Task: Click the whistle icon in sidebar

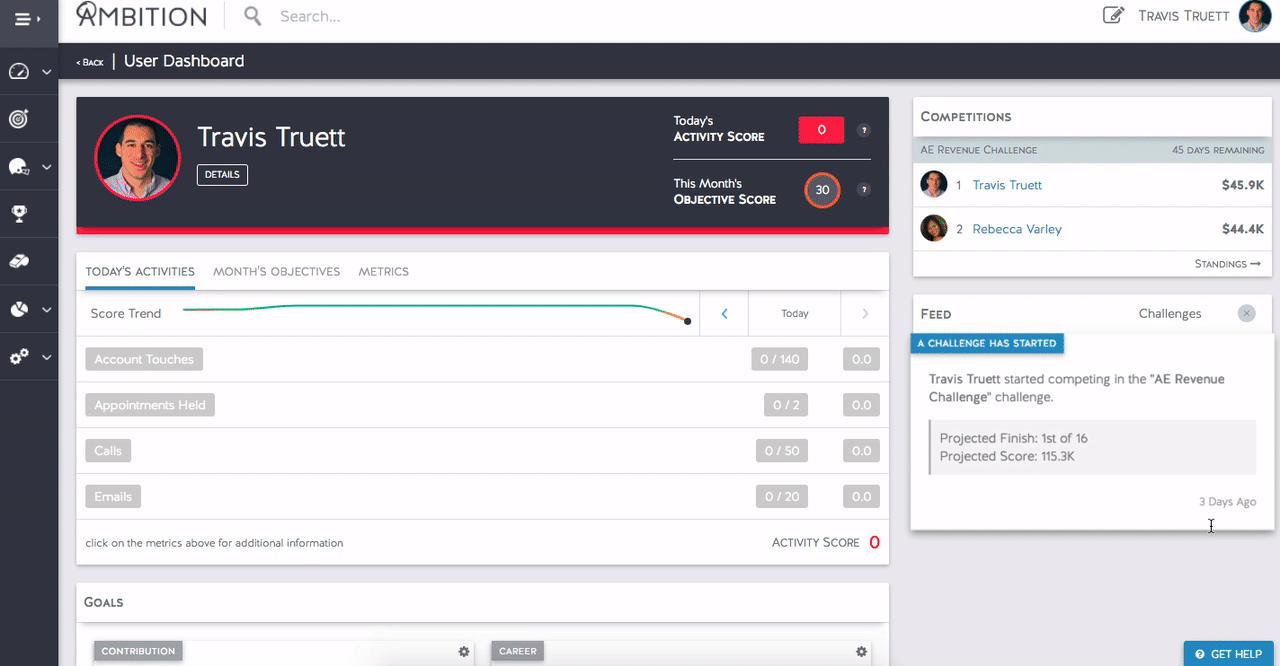Action: (x=19, y=262)
